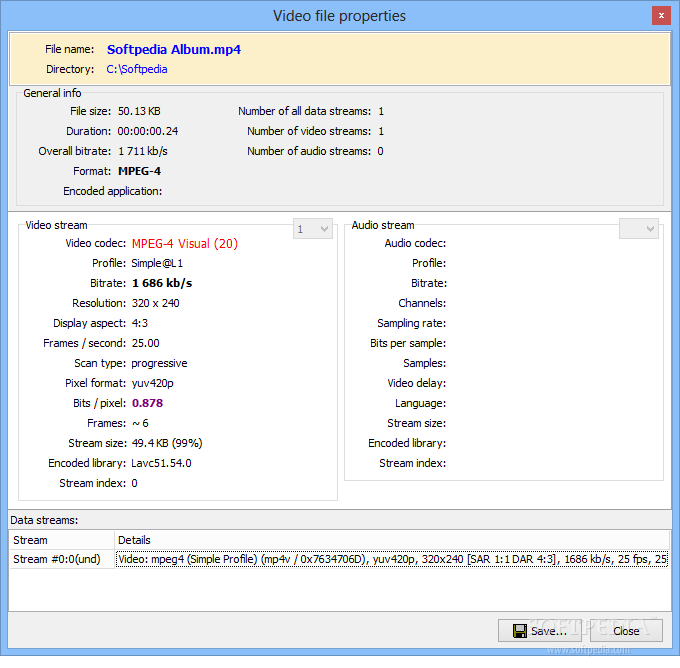
Task: Close window with the red X button
Action: [x=661, y=16]
